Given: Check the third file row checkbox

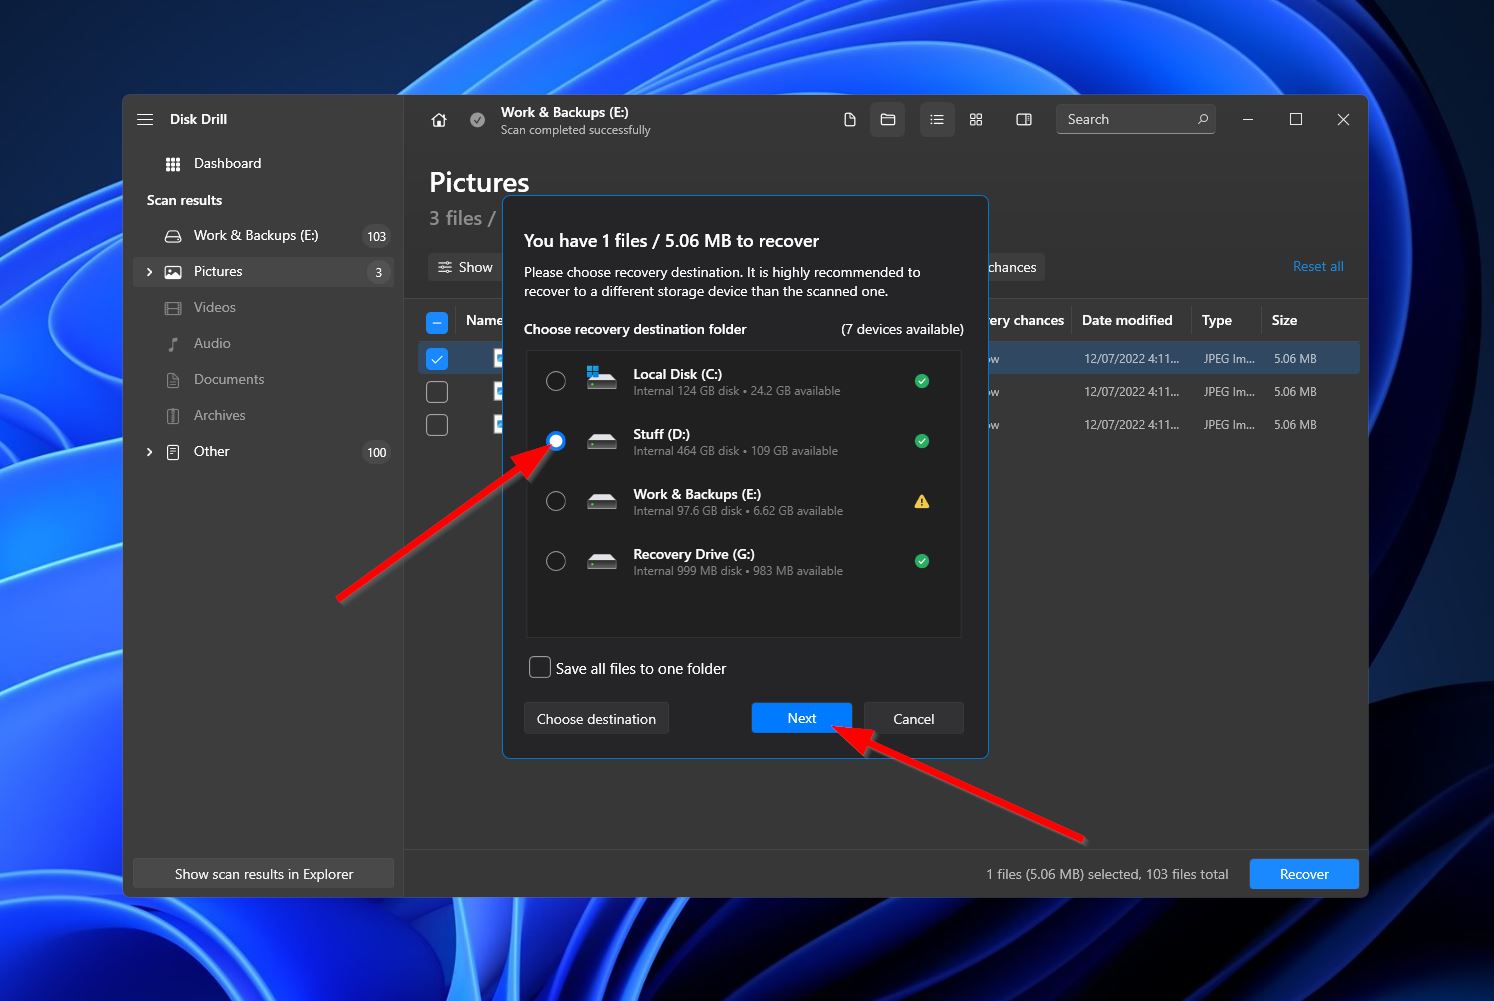Looking at the screenshot, I should click(x=437, y=425).
